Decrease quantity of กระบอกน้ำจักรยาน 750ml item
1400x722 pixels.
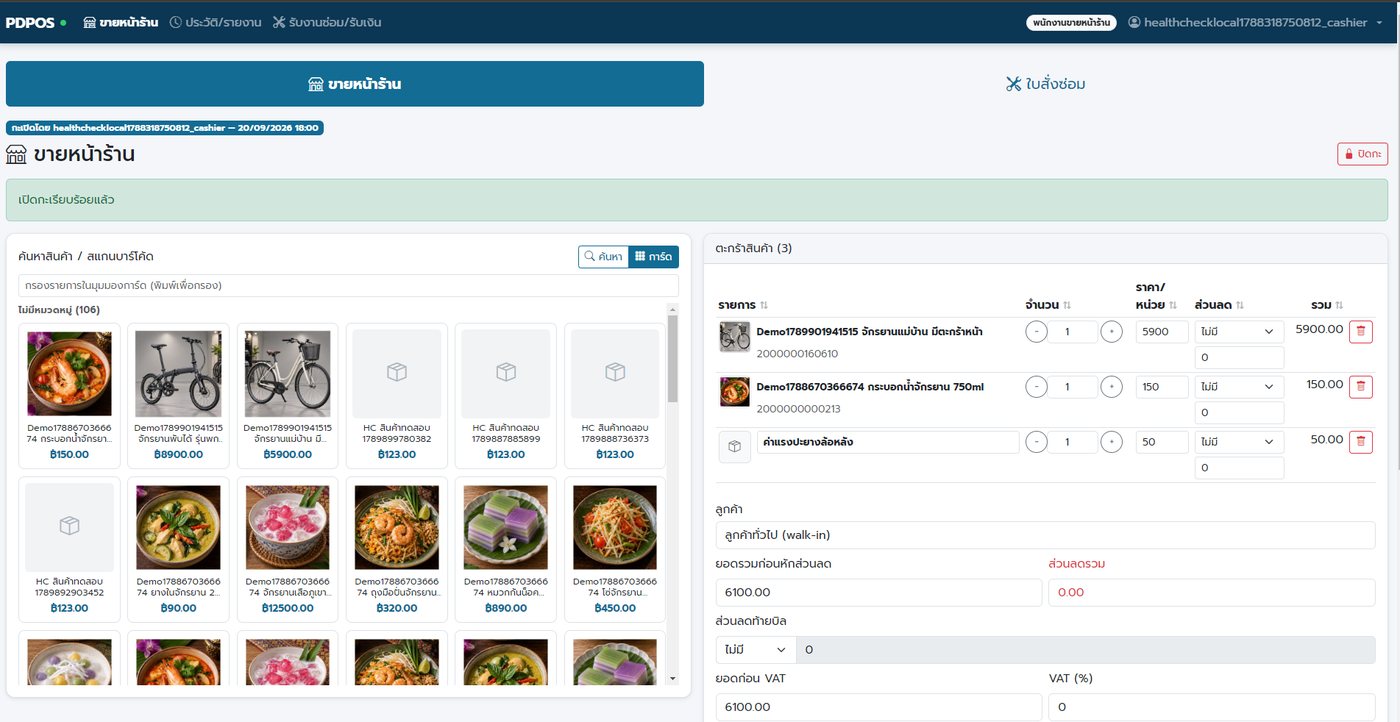click(1037, 387)
